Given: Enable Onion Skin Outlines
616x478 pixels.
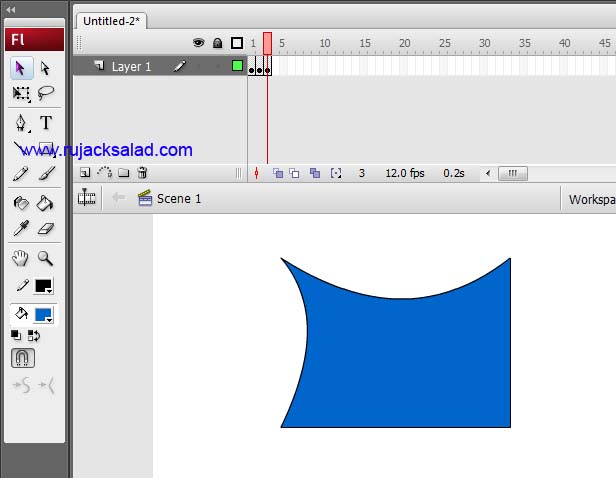Looking at the screenshot, I should [294, 173].
